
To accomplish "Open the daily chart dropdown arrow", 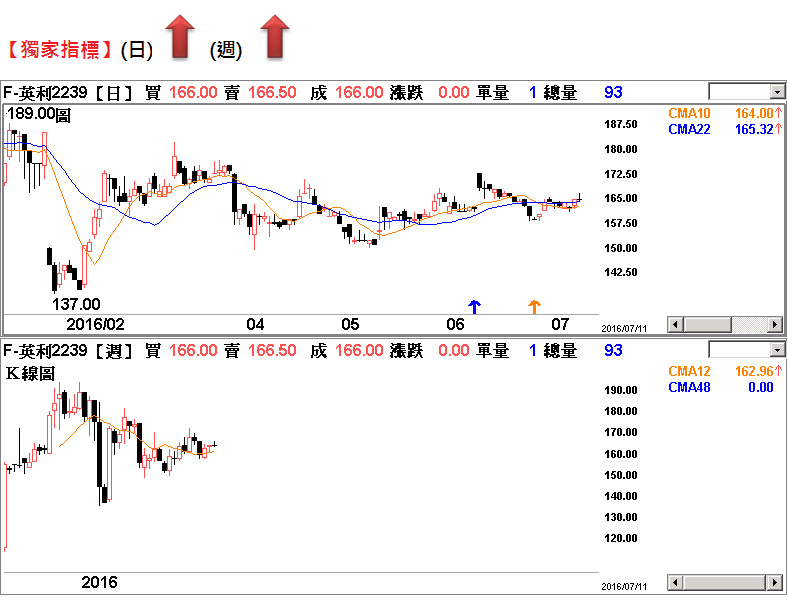I will tap(777, 92).
